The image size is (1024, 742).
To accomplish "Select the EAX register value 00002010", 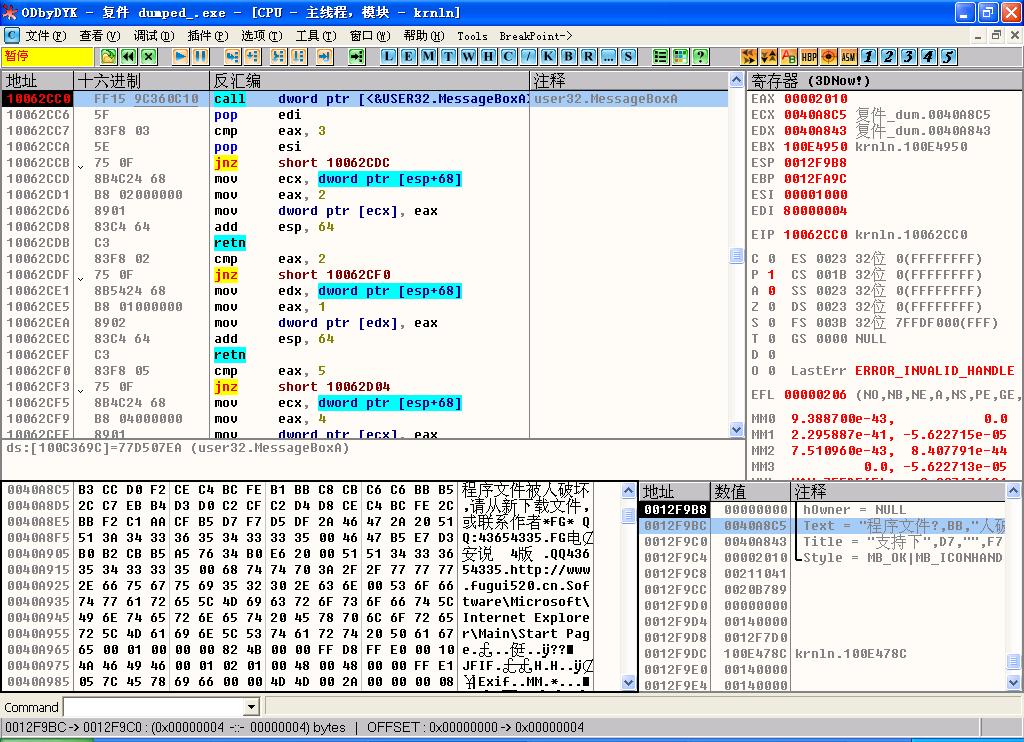I will [816, 99].
